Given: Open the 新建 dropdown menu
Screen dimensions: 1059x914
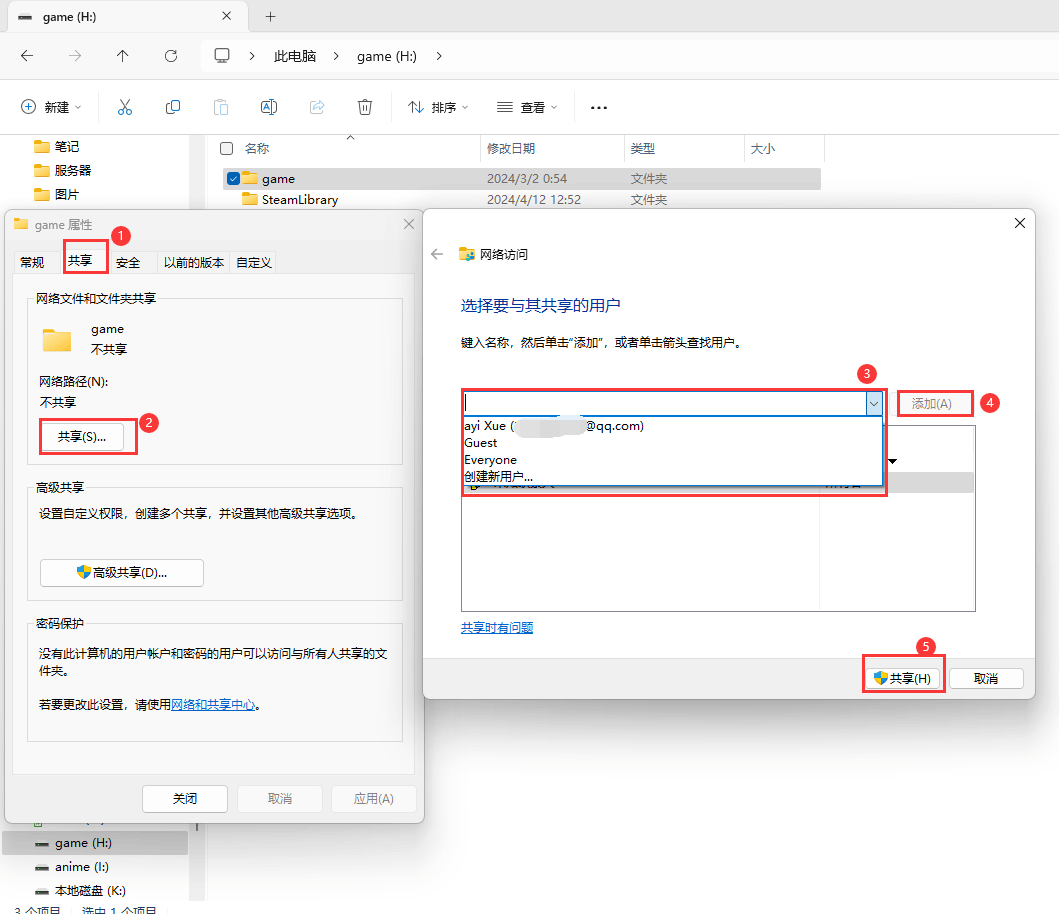Looking at the screenshot, I should tap(51, 107).
